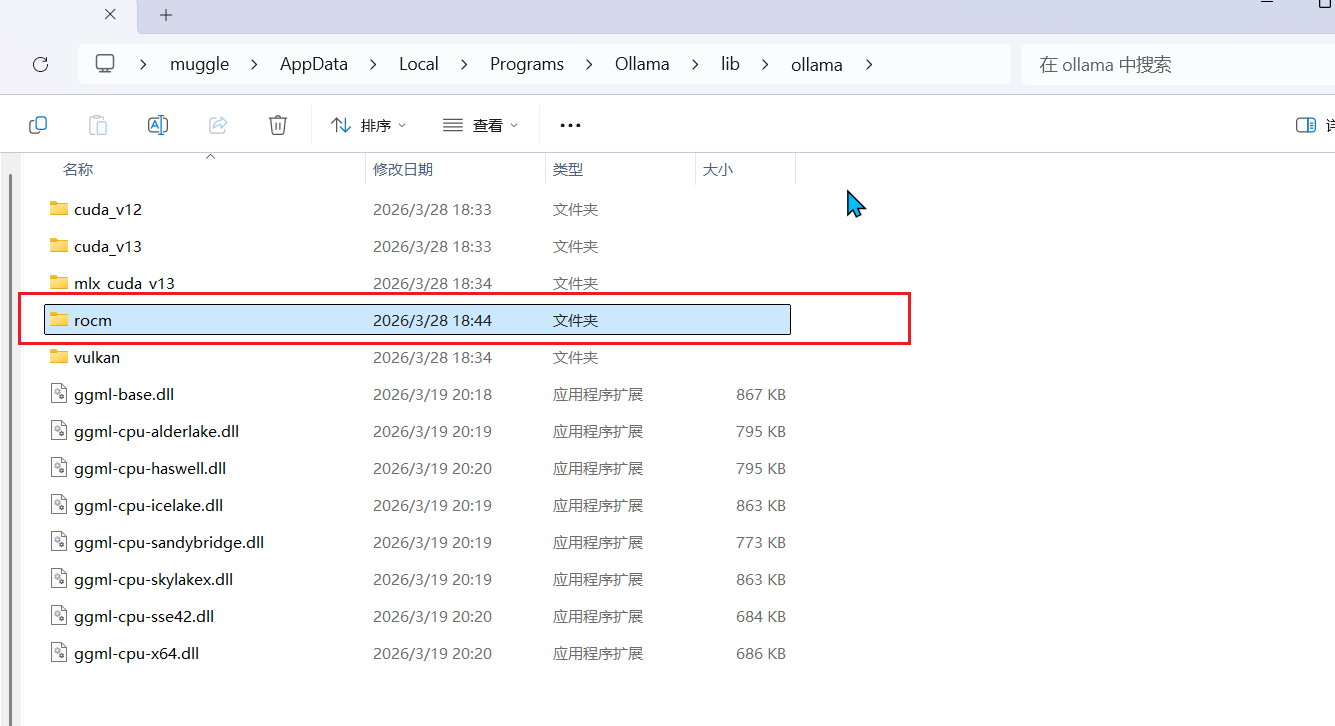Click the cuda_v12 folder icon
The image size is (1335, 726).
coord(59,209)
